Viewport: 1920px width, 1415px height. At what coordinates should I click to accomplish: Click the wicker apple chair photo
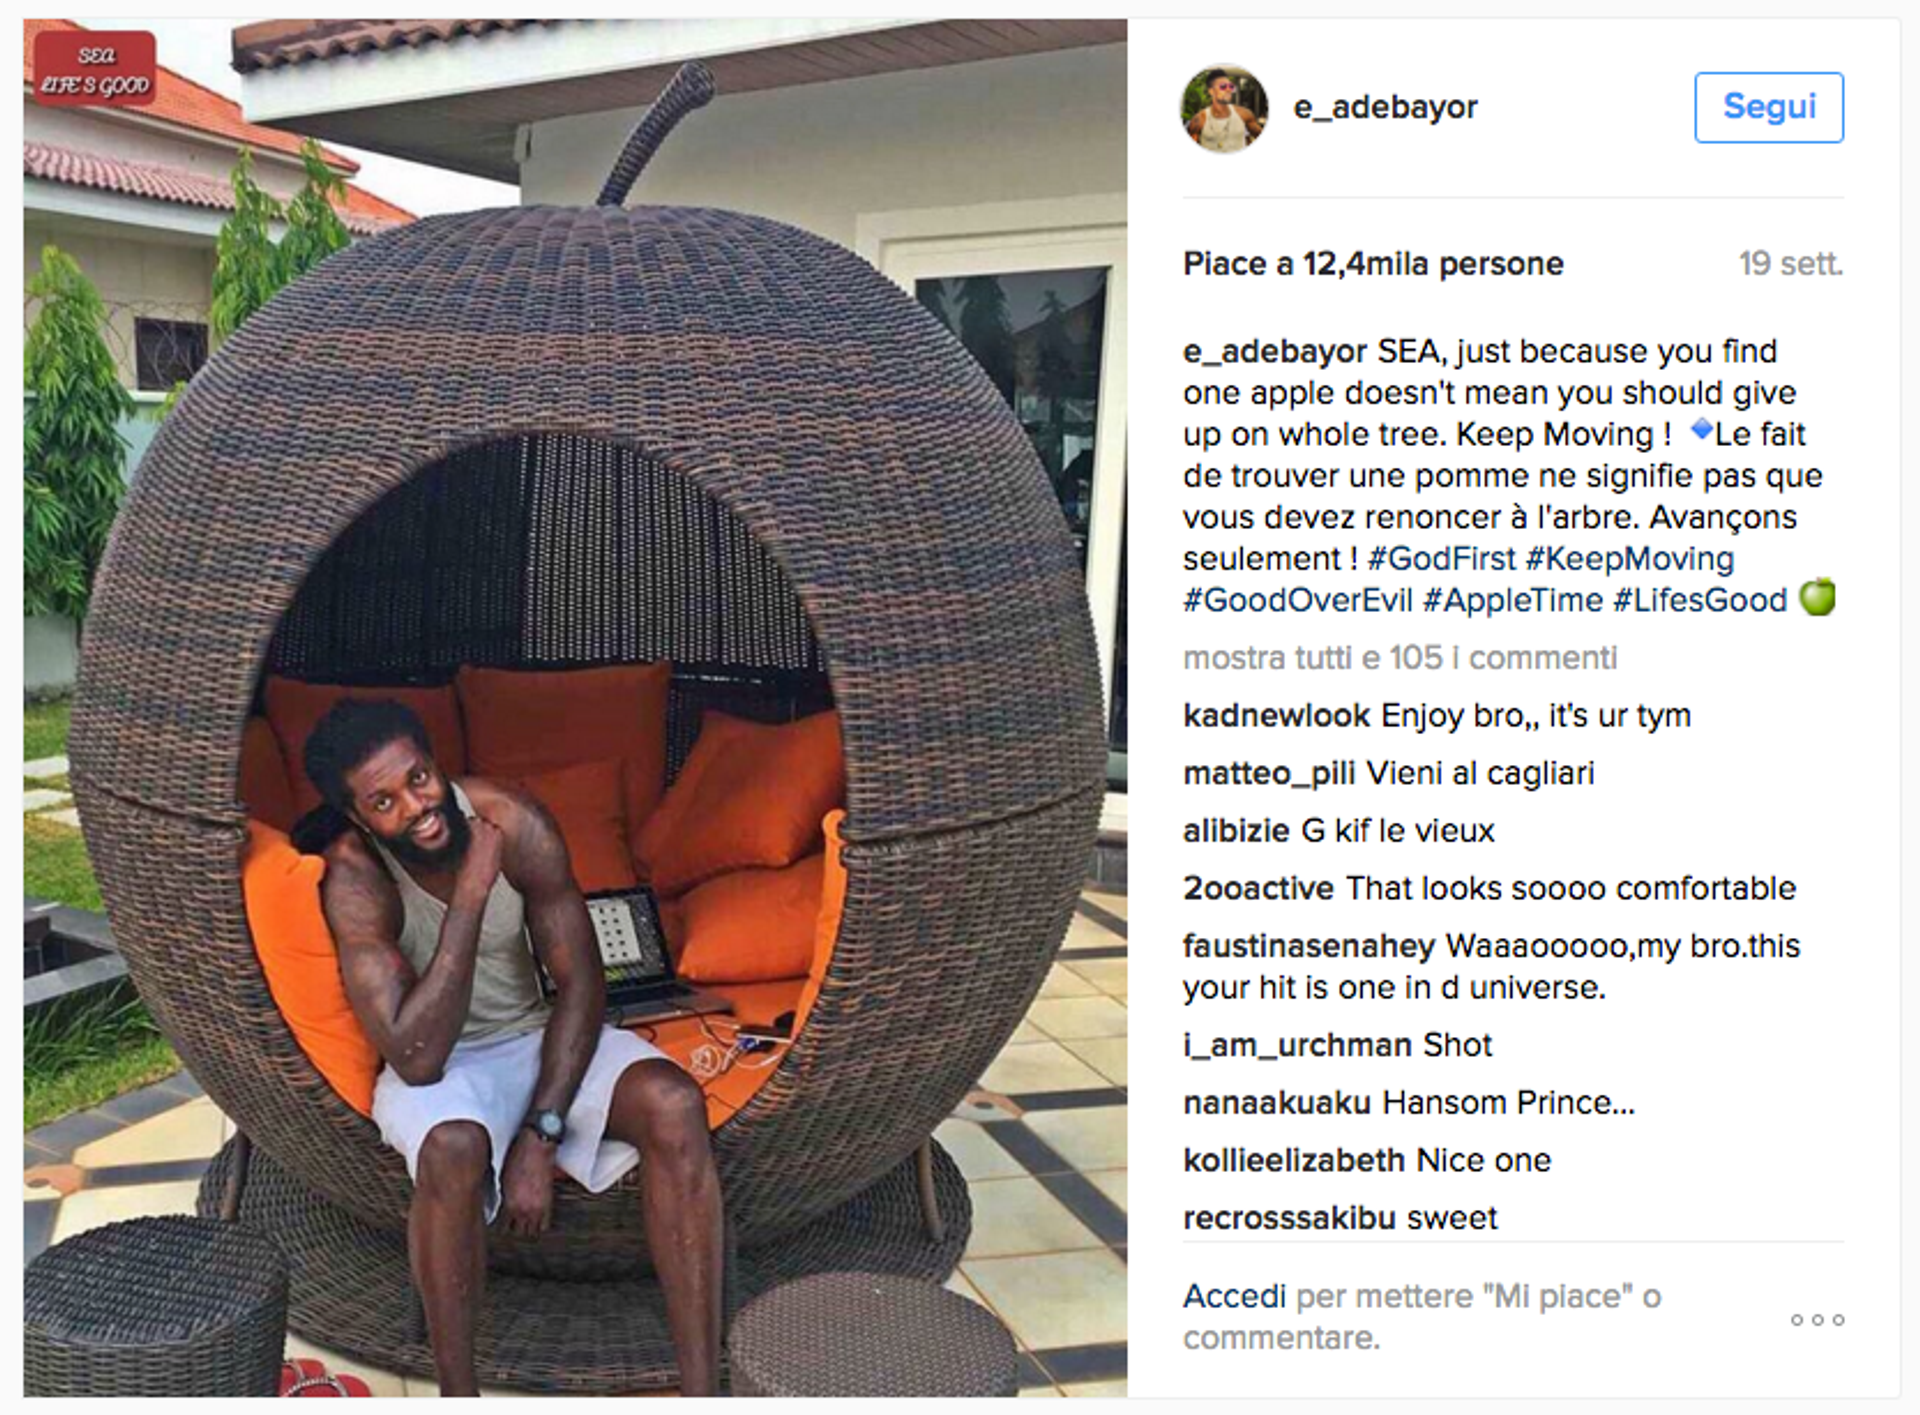pos(575,707)
